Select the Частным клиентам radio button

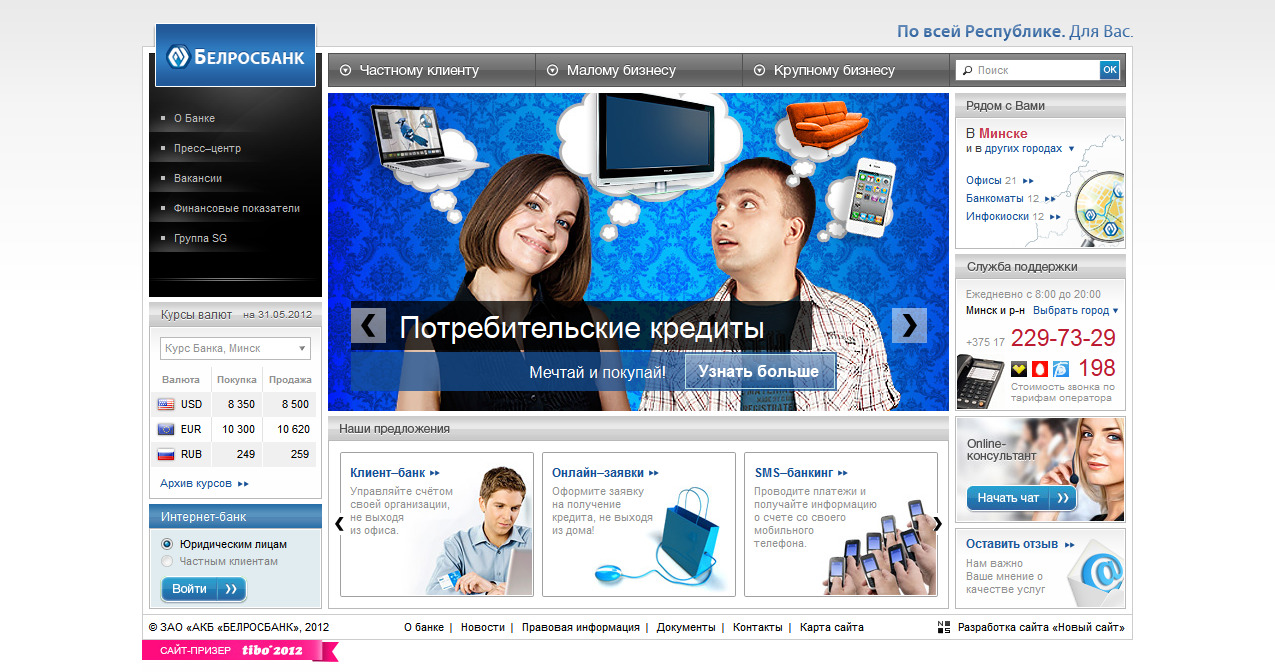tap(167, 561)
